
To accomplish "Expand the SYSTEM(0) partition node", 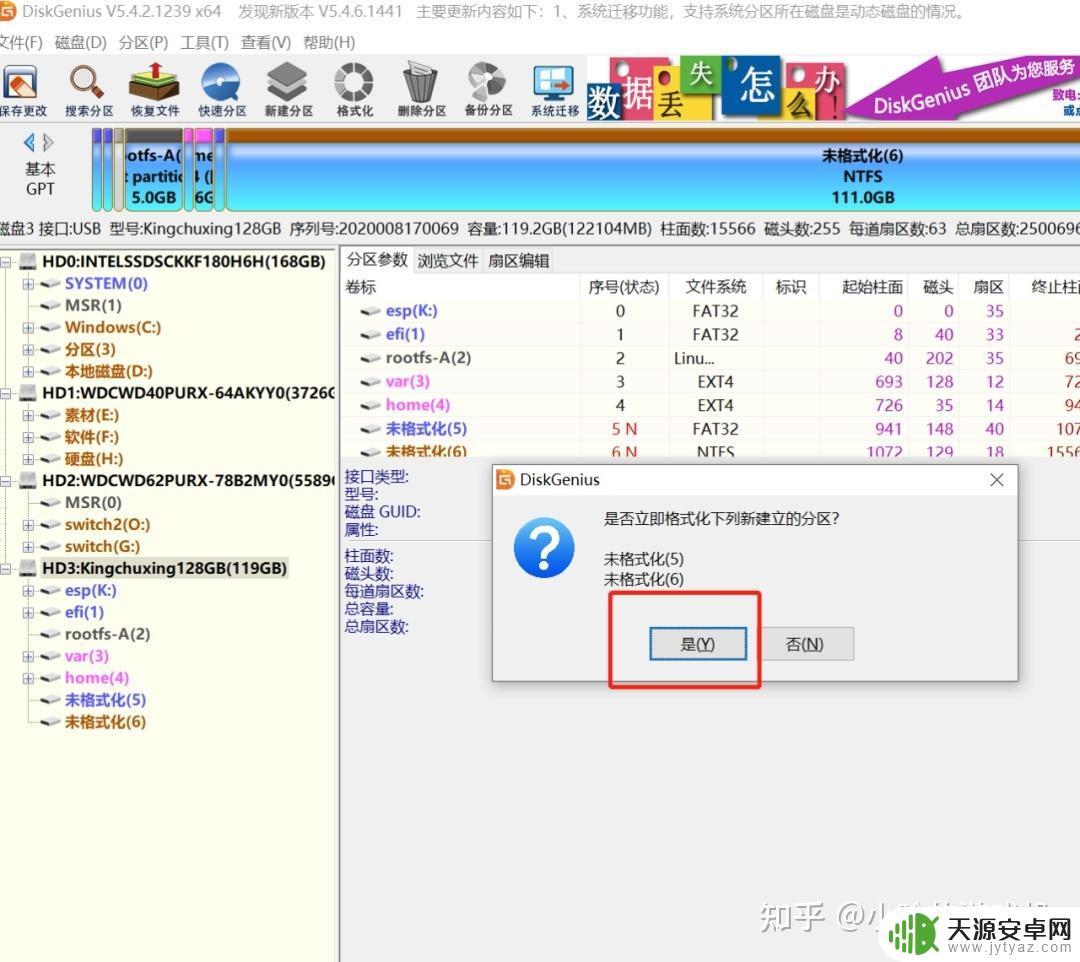I will click(x=28, y=284).
